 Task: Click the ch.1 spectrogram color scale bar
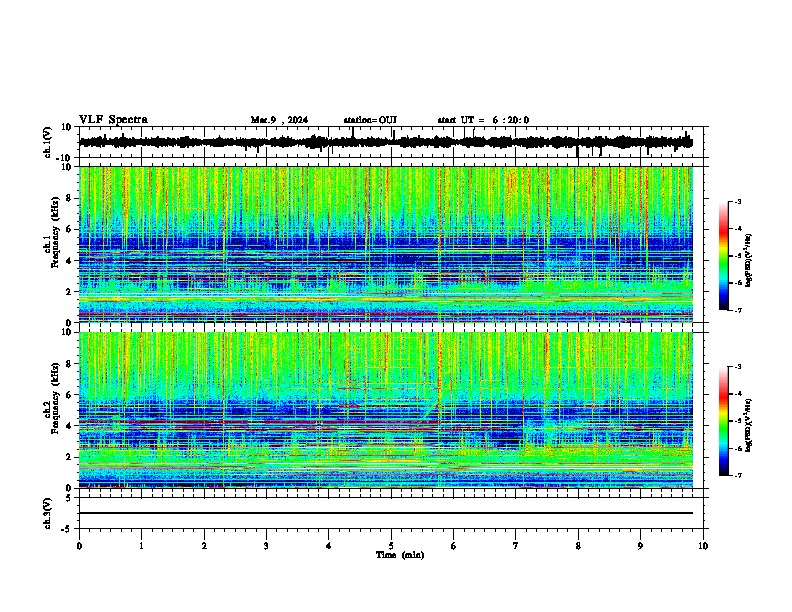coord(724,256)
